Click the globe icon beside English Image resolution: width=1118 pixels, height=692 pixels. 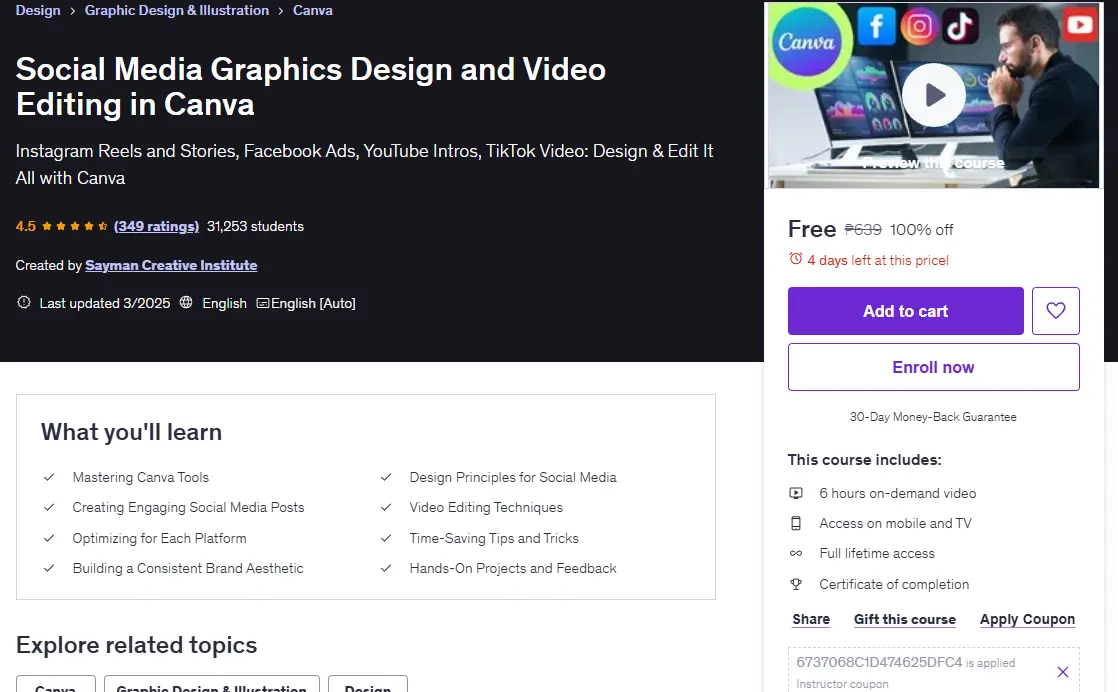[186, 302]
